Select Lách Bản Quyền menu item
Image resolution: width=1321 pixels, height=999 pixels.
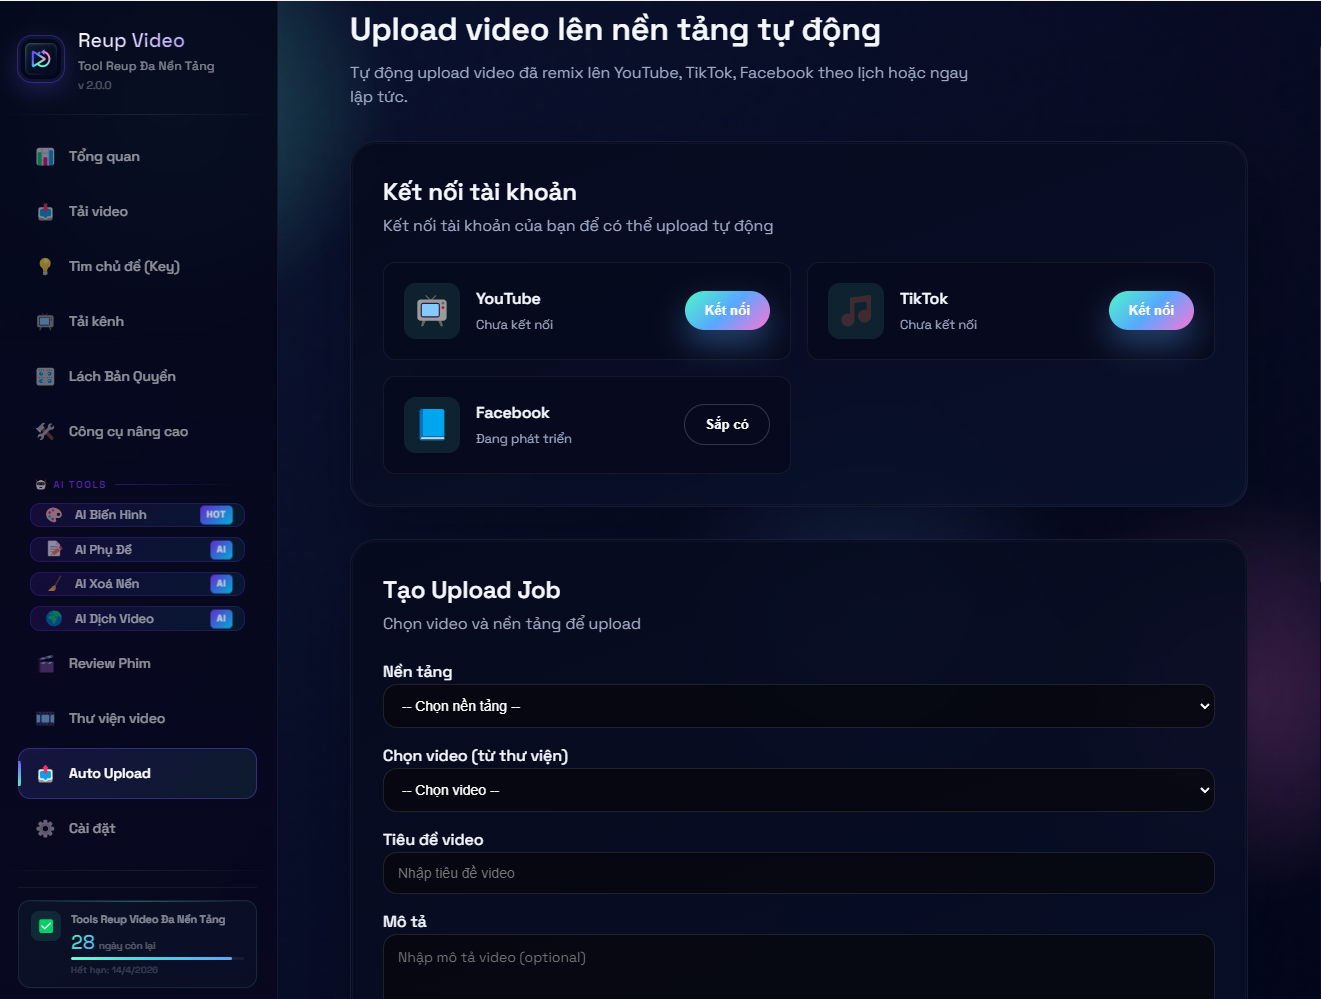click(121, 377)
